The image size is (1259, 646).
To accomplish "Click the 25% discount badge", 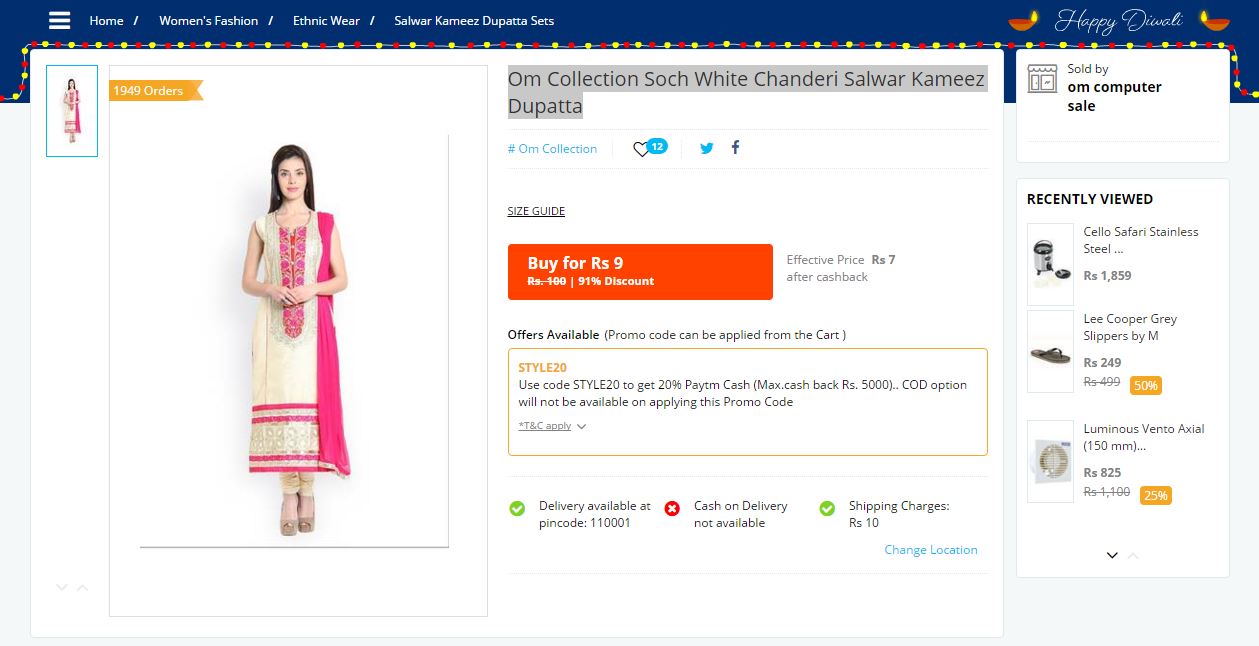I will (1156, 495).
